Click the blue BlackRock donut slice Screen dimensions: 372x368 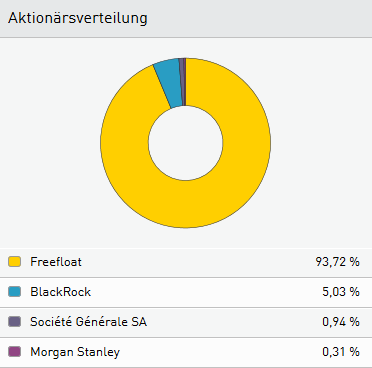[x=168, y=83]
